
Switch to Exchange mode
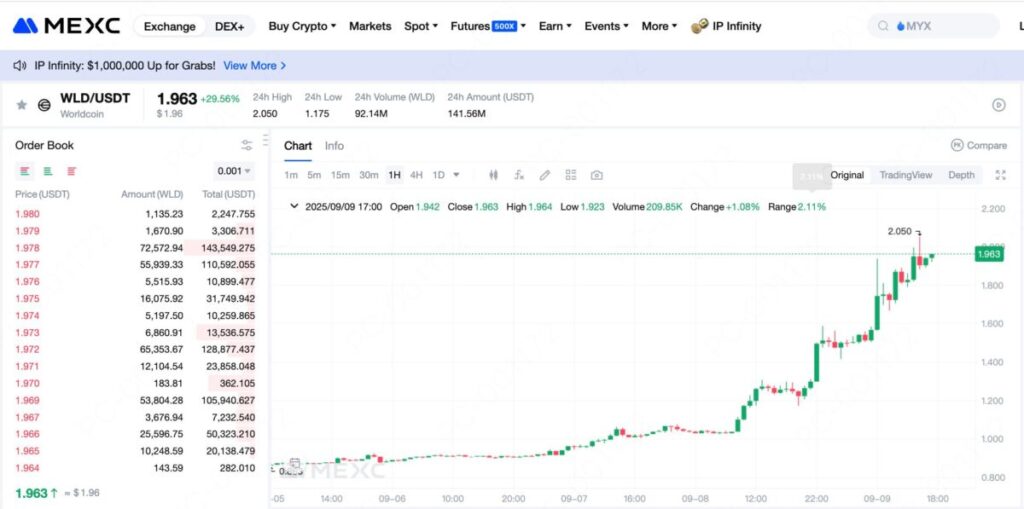[169, 26]
